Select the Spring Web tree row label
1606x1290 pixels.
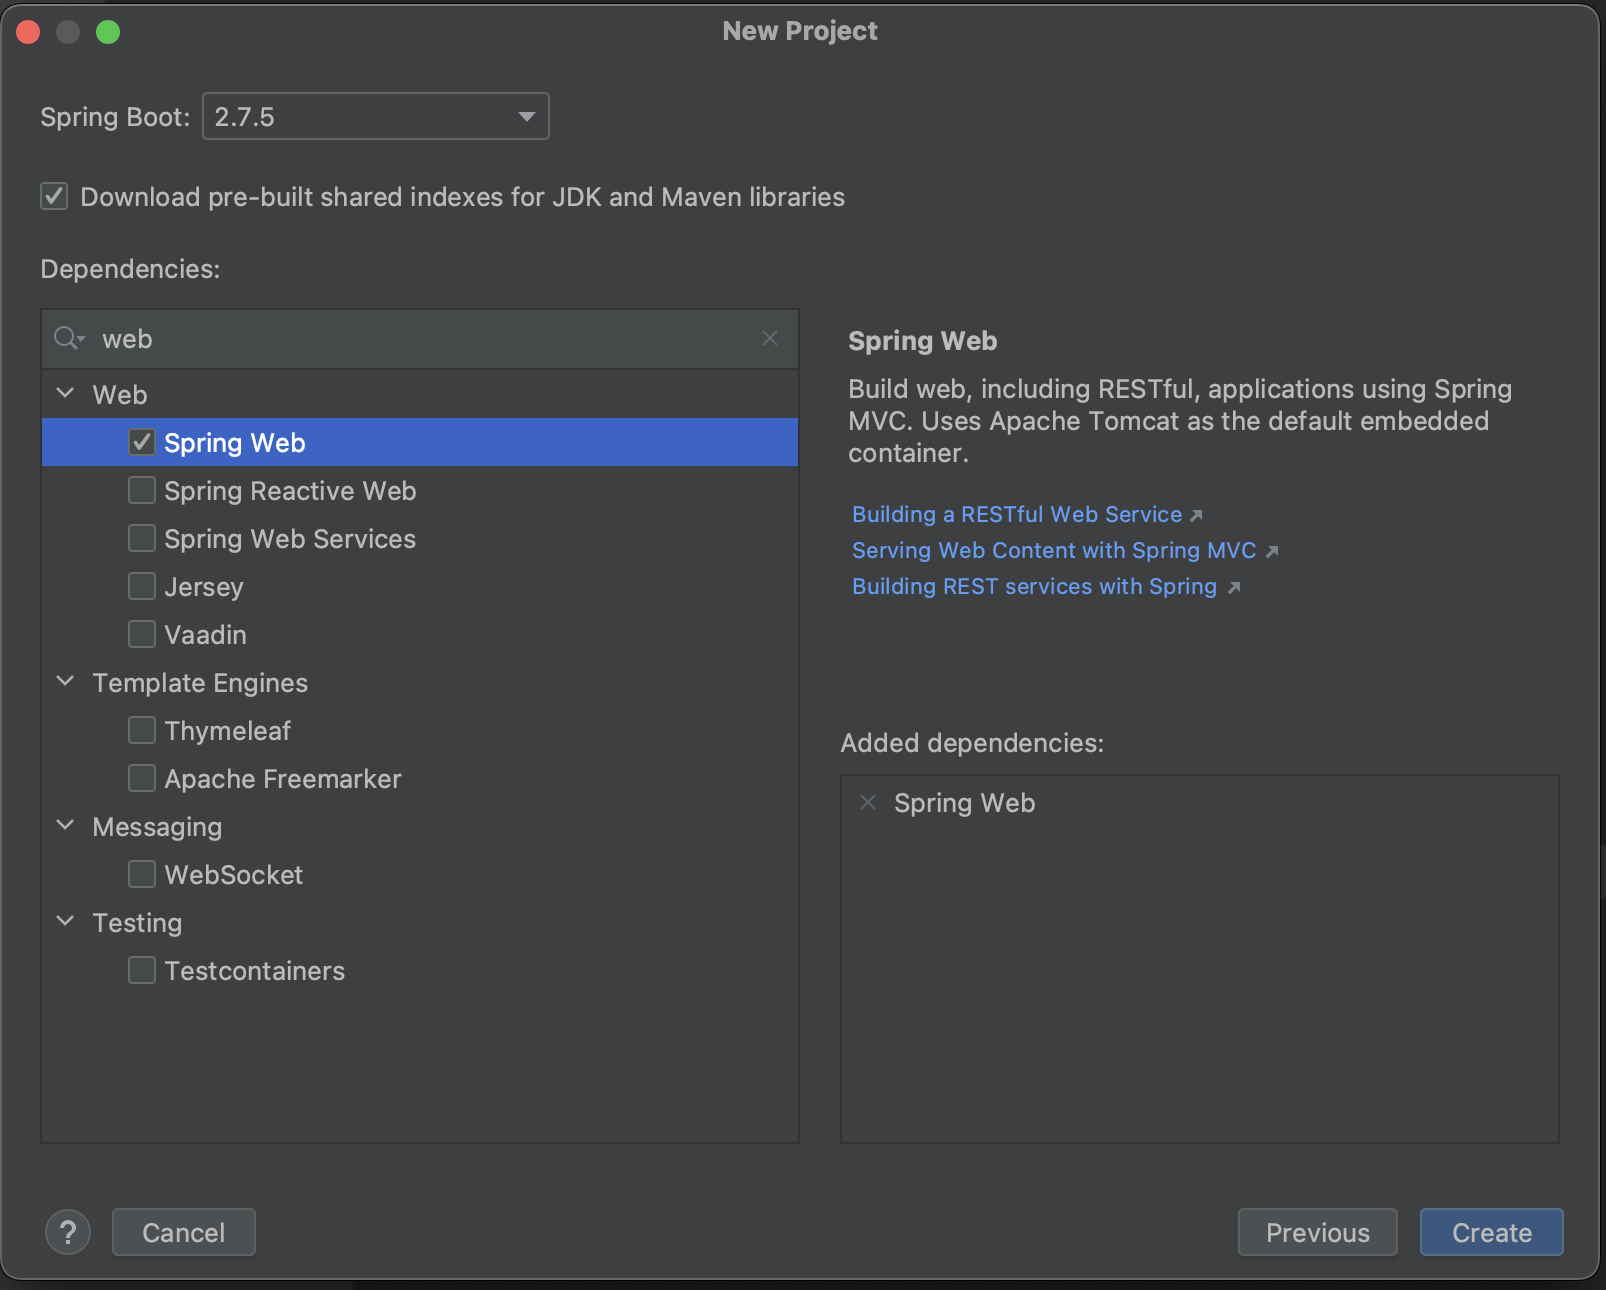click(235, 443)
